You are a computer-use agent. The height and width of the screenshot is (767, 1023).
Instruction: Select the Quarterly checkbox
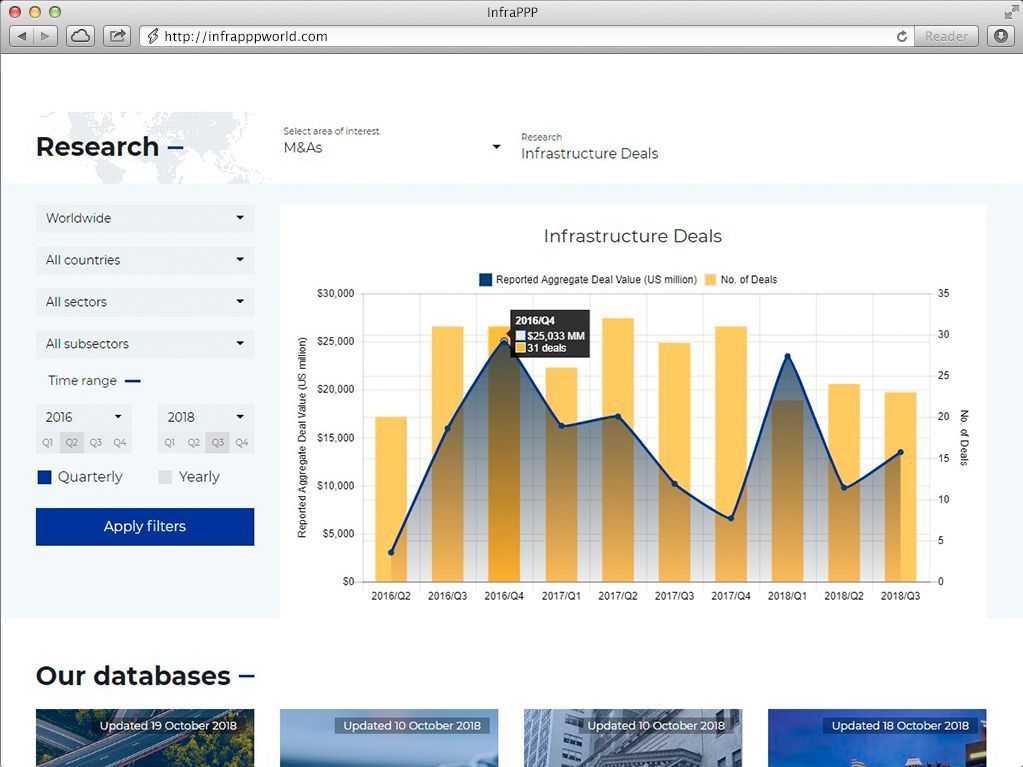(x=44, y=477)
